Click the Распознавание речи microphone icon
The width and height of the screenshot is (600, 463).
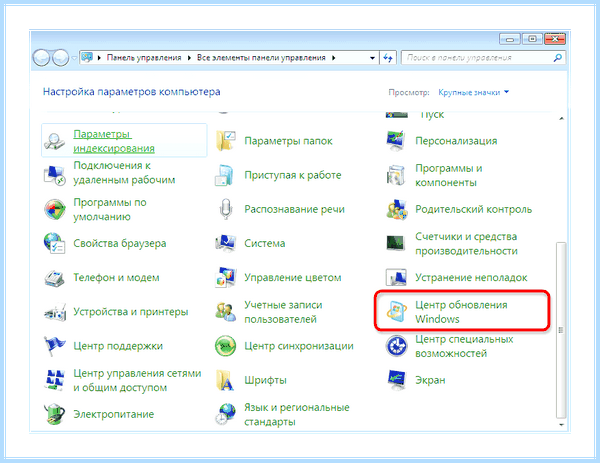click(x=225, y=209)
